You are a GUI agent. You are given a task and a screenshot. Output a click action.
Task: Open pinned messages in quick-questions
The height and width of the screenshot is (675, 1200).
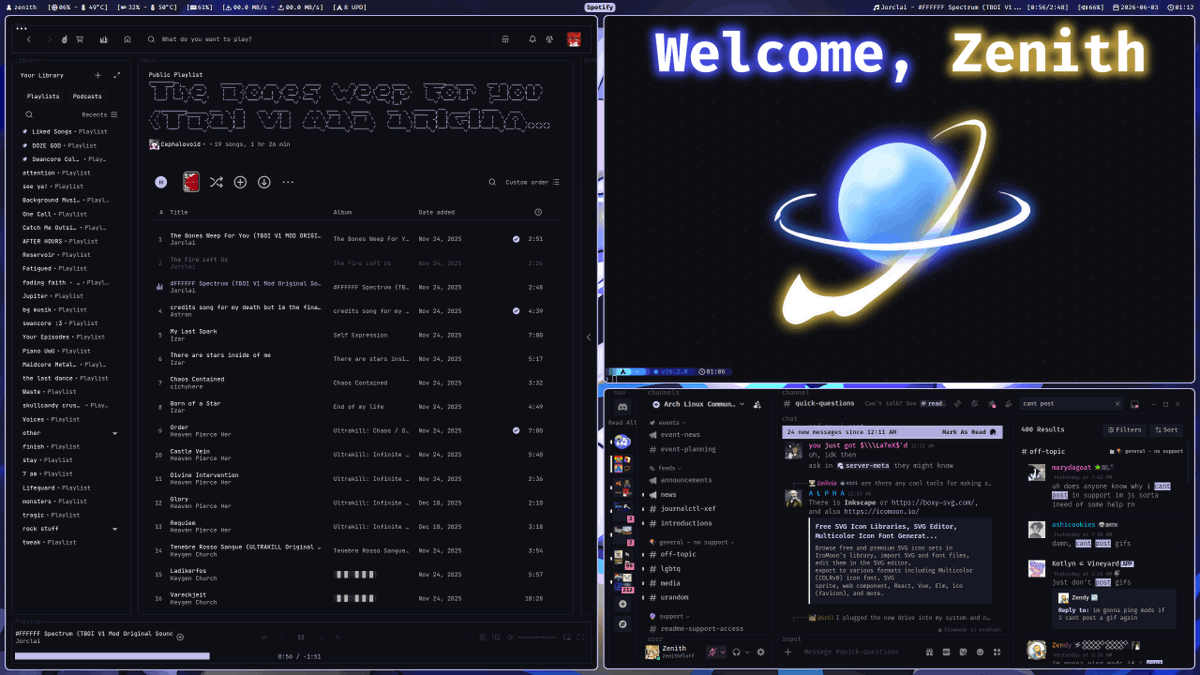(x=992, y=404)
